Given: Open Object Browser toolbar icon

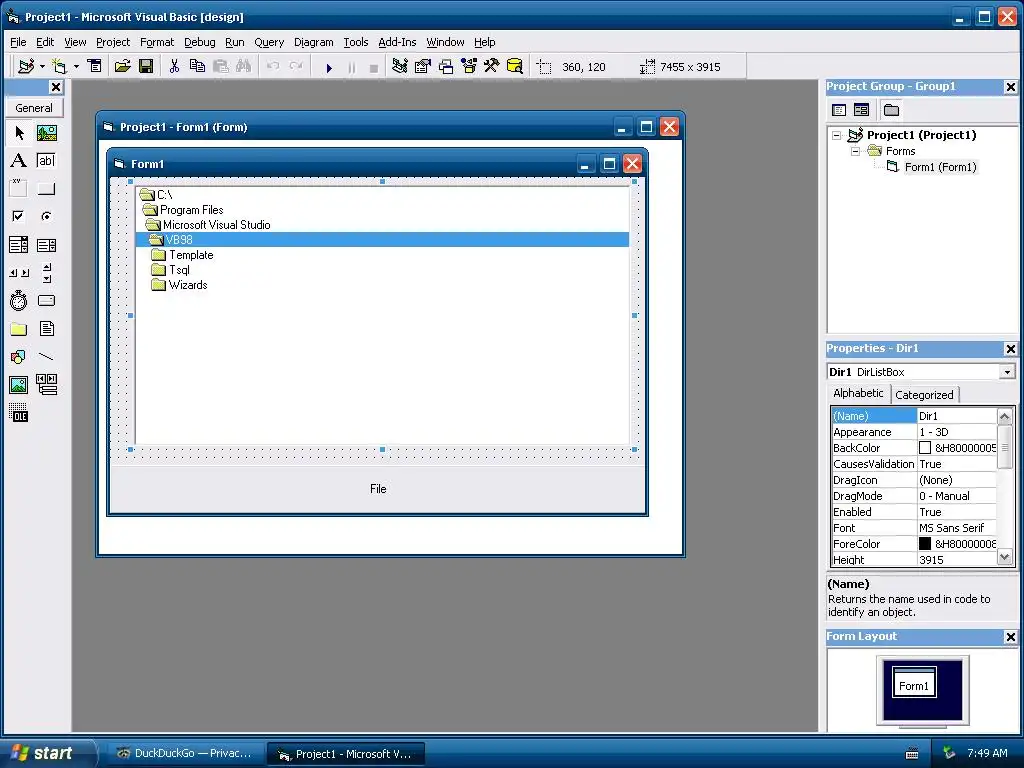Looking at the screenshot, I should [x=469, y=67].
